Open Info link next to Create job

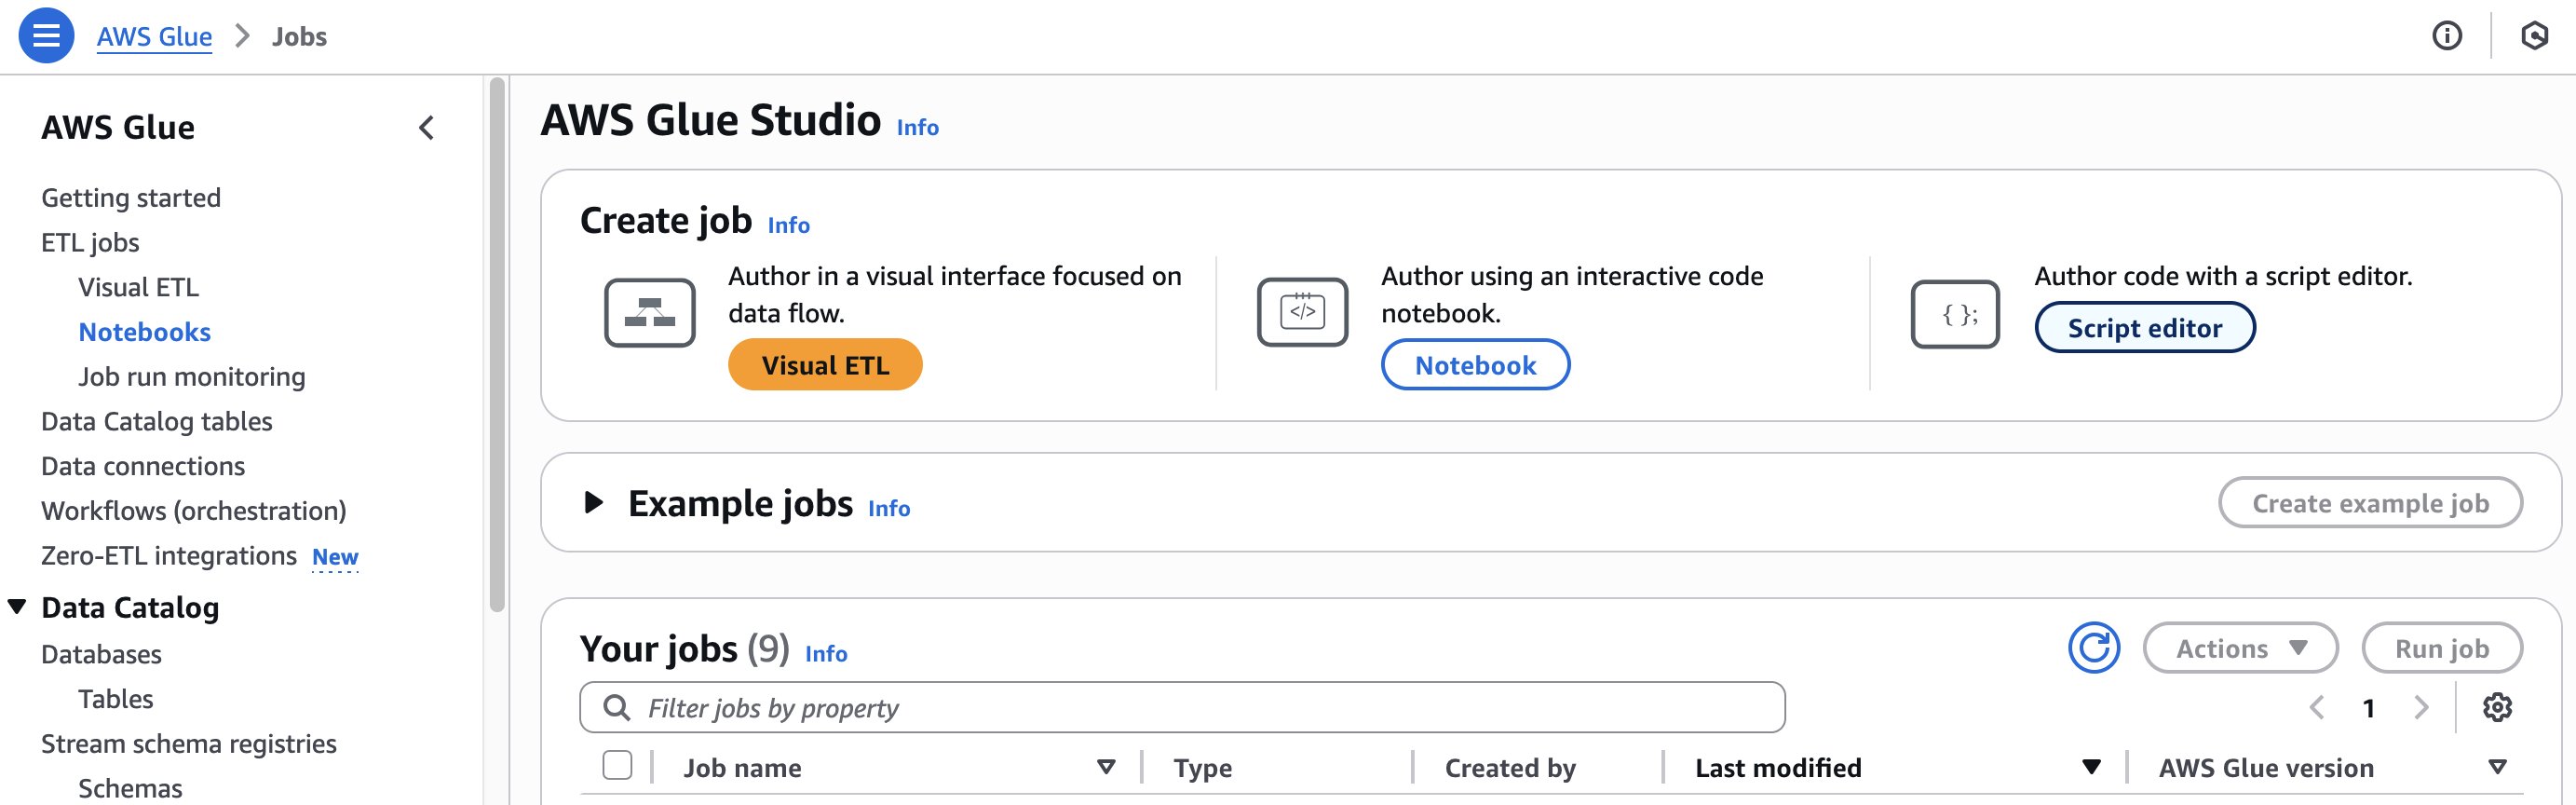(788, 225)
